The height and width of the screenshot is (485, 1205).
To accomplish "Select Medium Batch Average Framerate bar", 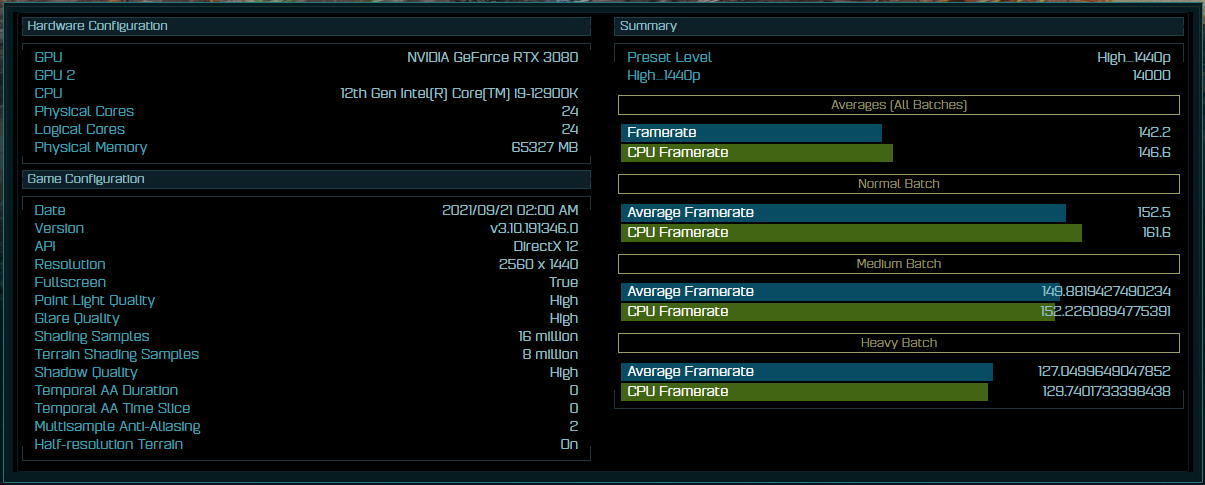I will (x=838, y=292).
